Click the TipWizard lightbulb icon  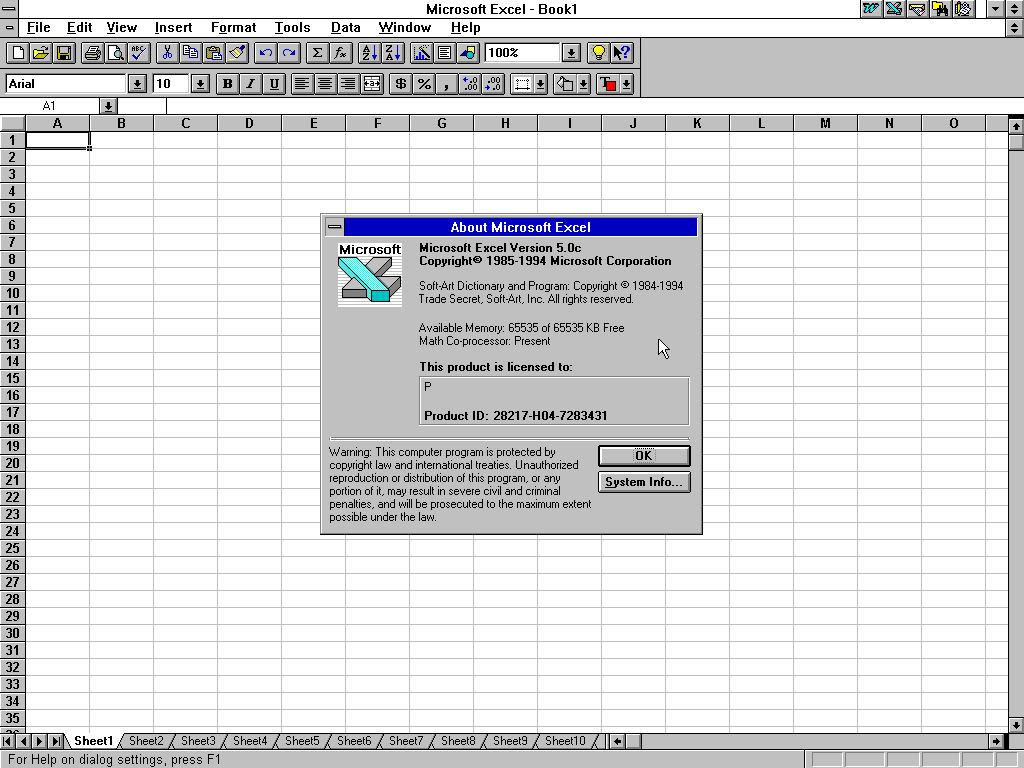tap(597, 53)
